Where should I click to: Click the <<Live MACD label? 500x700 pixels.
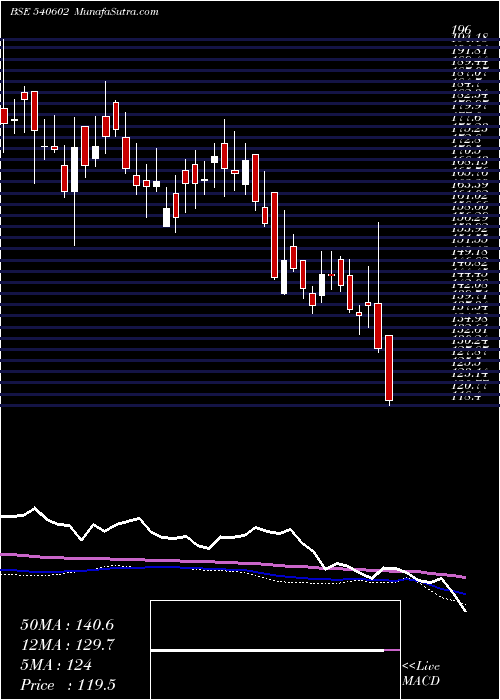point(421,674)
